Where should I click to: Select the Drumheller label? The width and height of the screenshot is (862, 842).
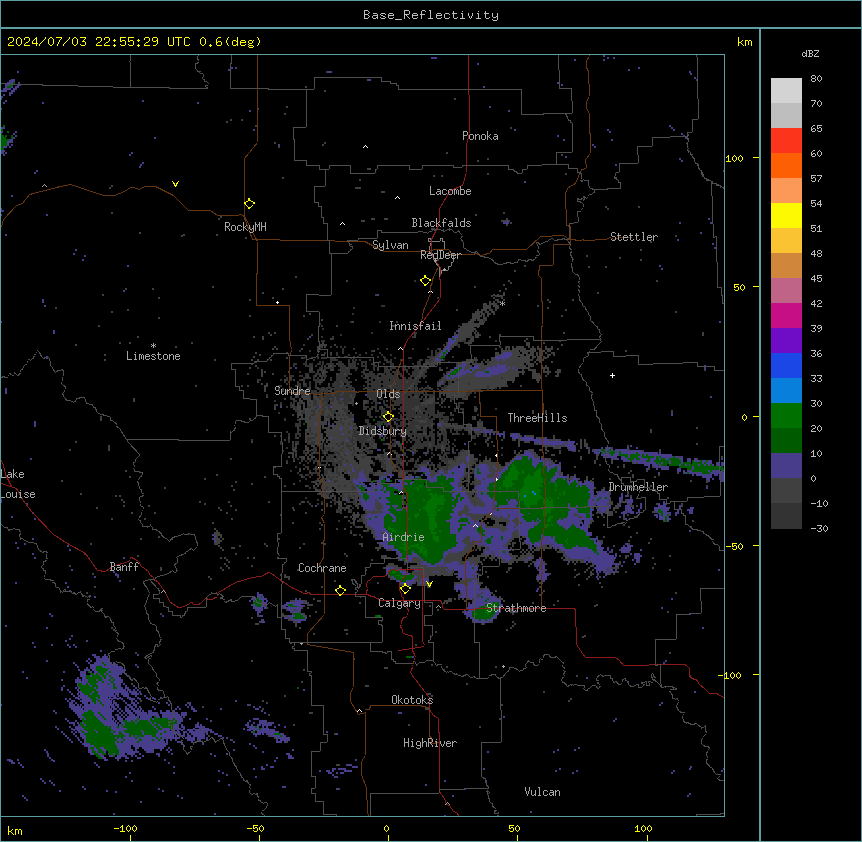coord(638,487)
